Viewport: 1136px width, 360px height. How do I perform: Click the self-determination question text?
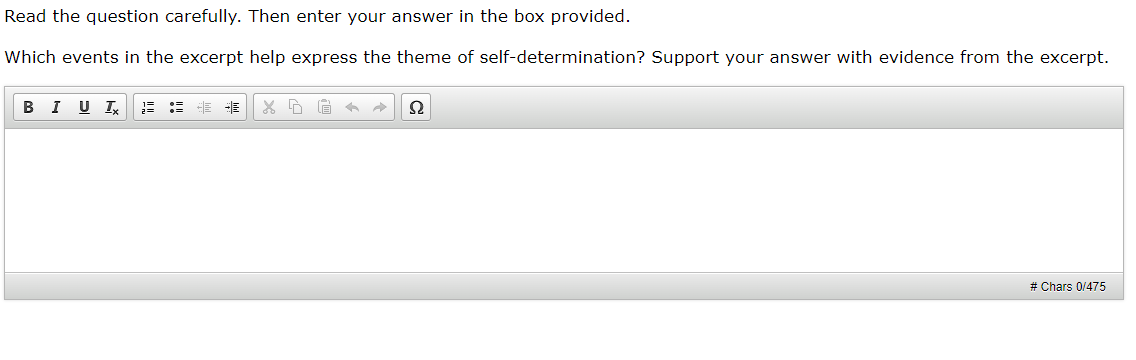click(x=556, y=58)
